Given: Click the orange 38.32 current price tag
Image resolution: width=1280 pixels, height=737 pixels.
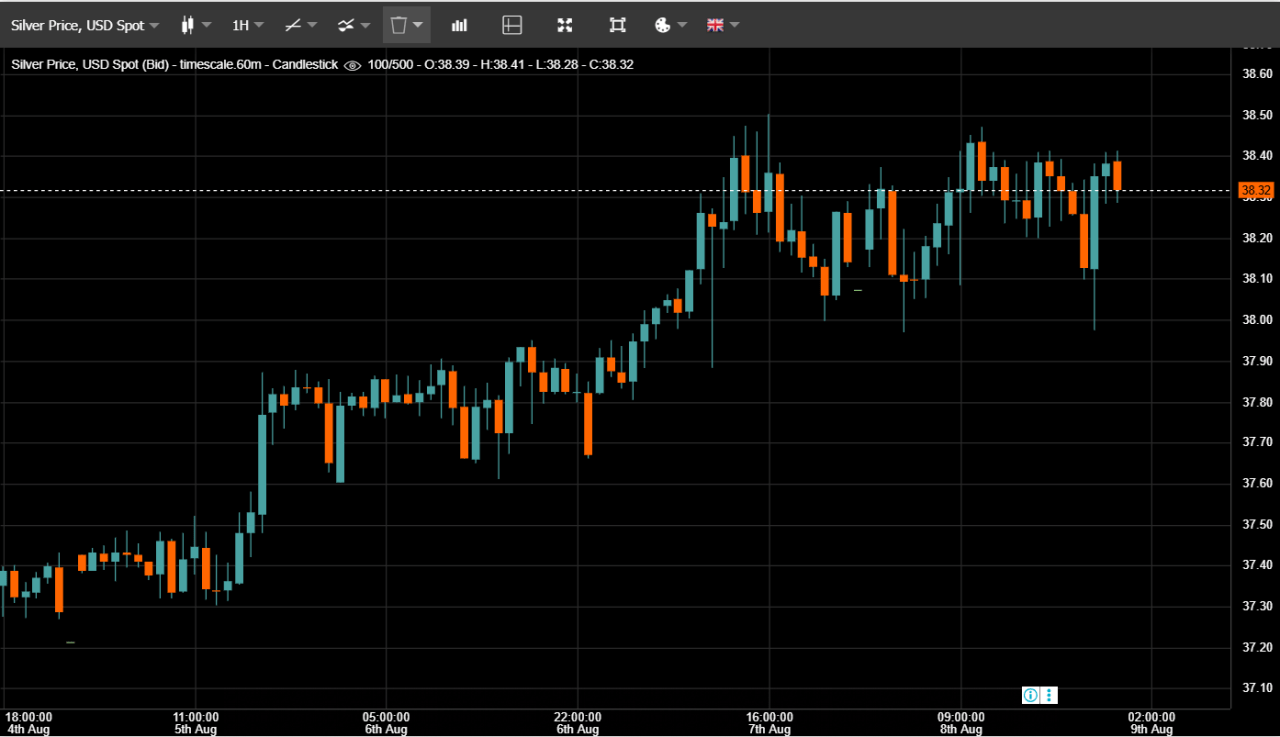Looking at the screenshot, I should point(1255,190).
